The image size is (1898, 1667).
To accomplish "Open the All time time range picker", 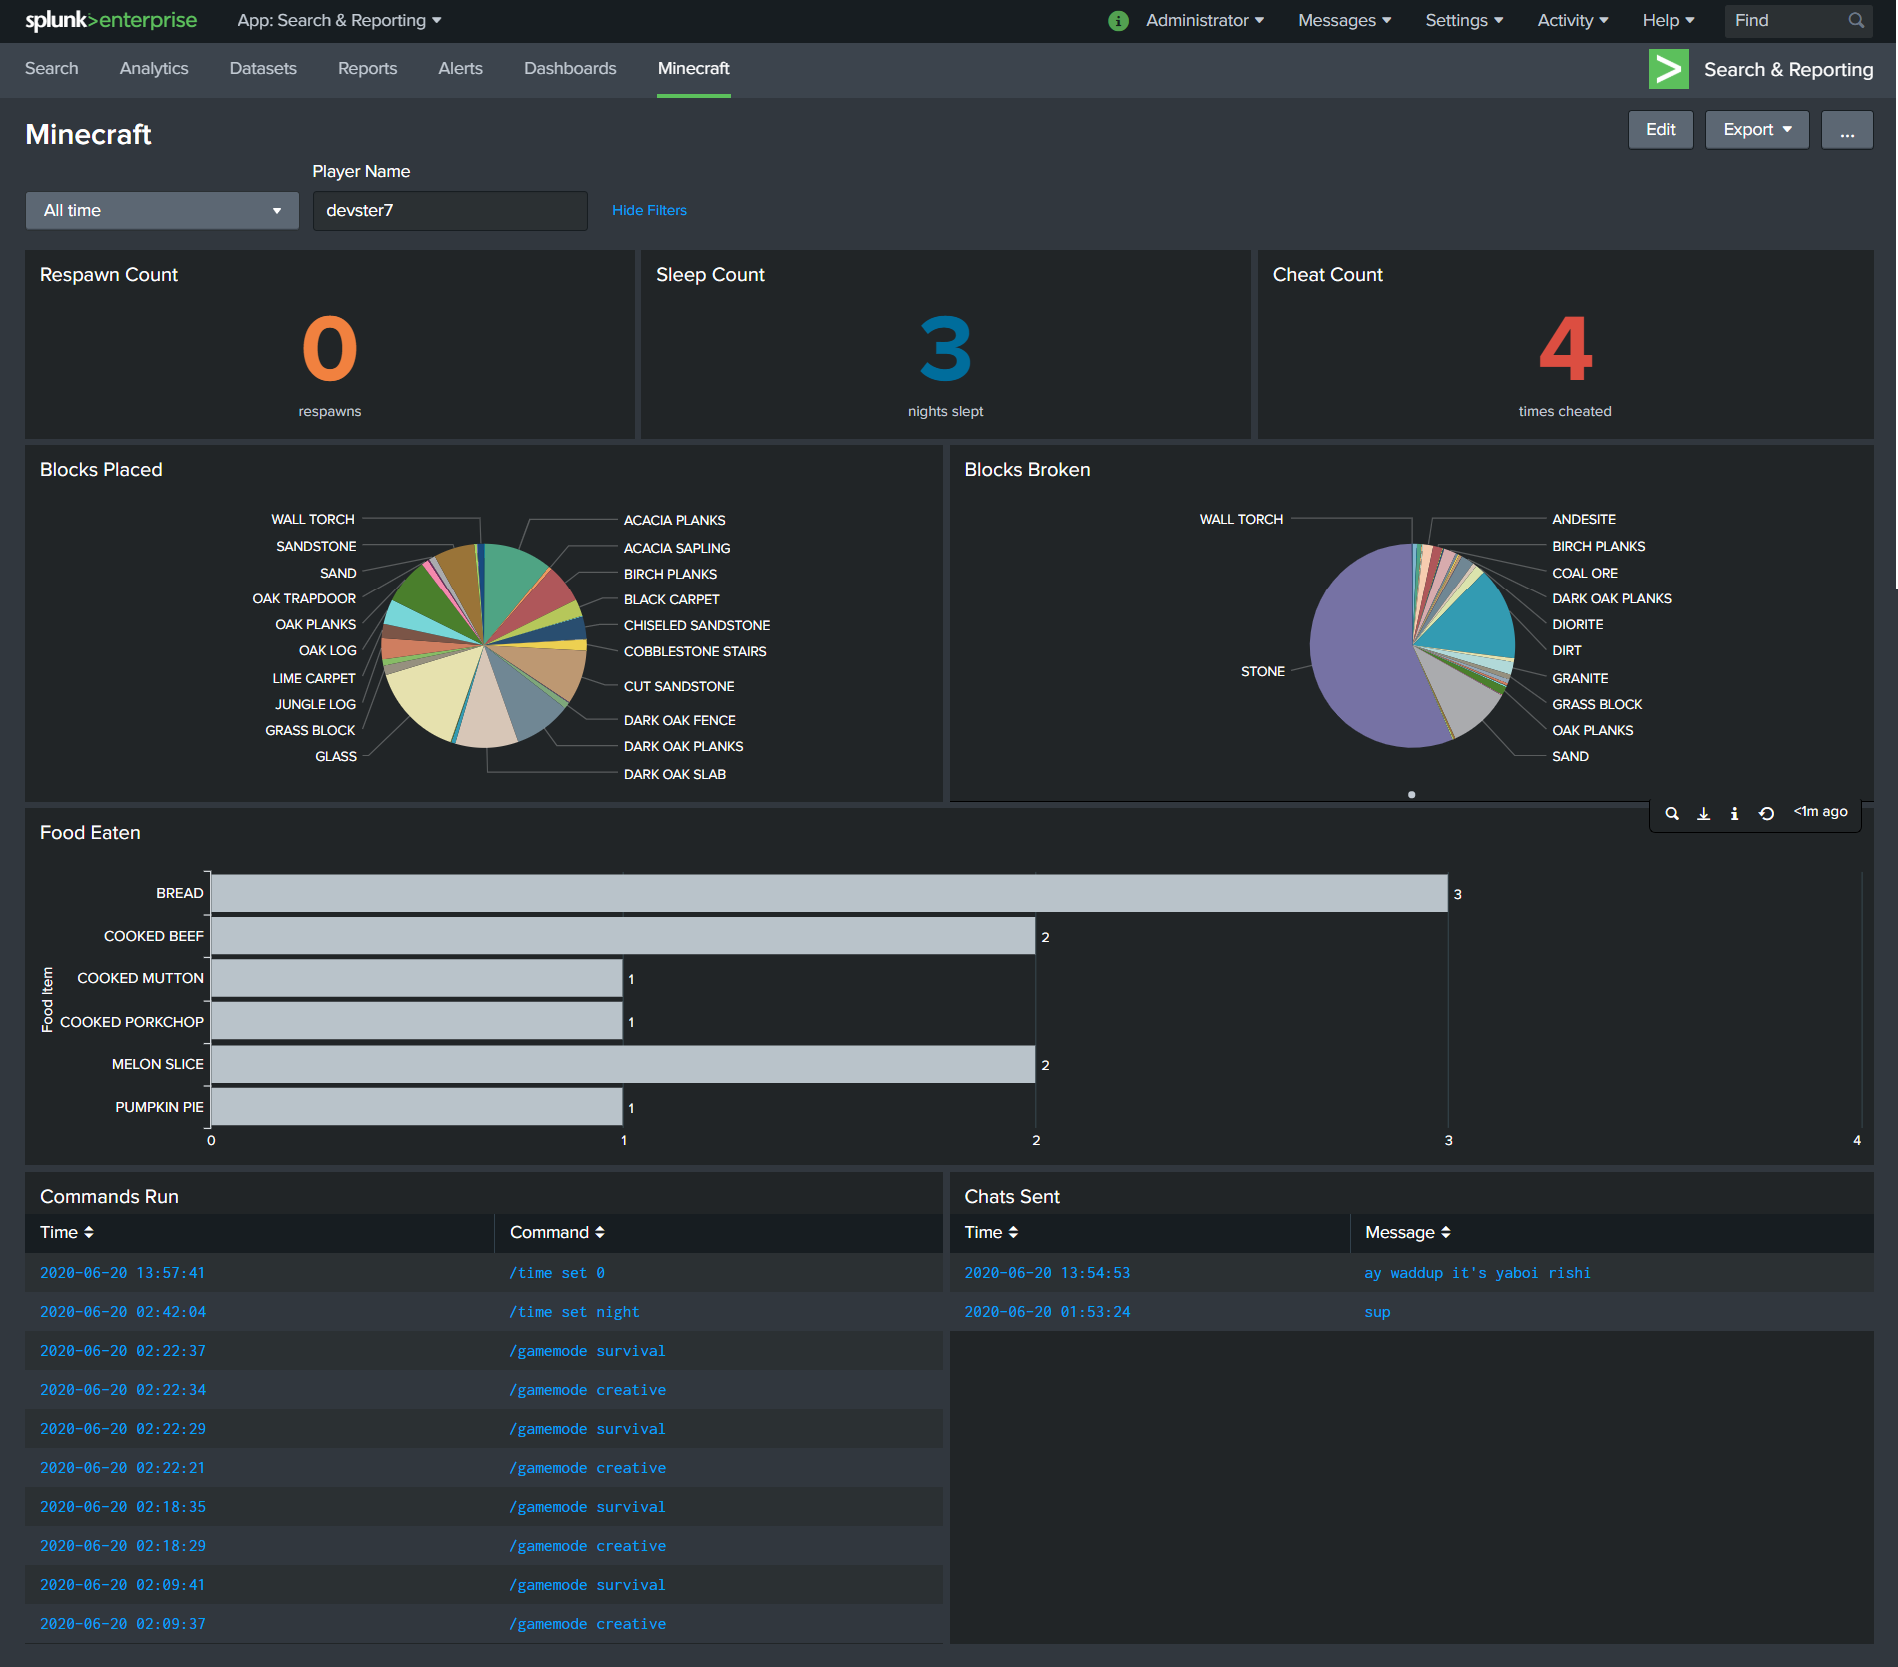I will [162, 210].
